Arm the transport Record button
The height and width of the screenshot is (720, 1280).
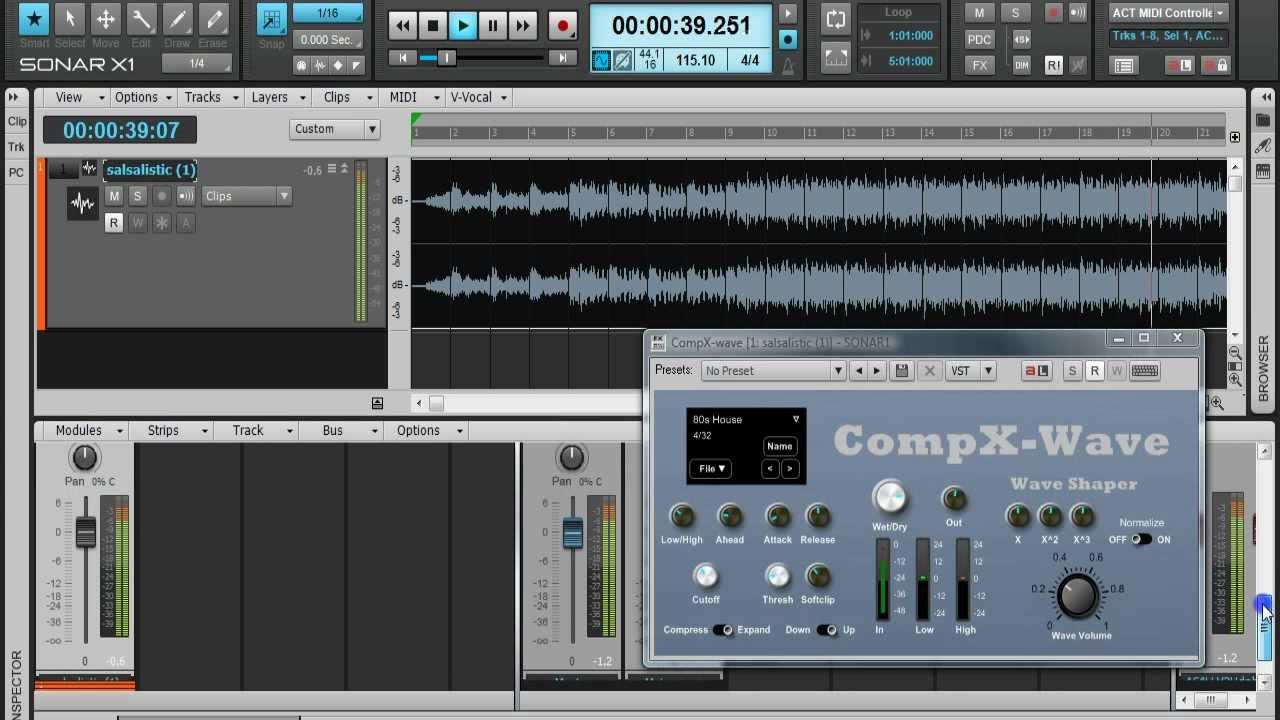[562, 26]
